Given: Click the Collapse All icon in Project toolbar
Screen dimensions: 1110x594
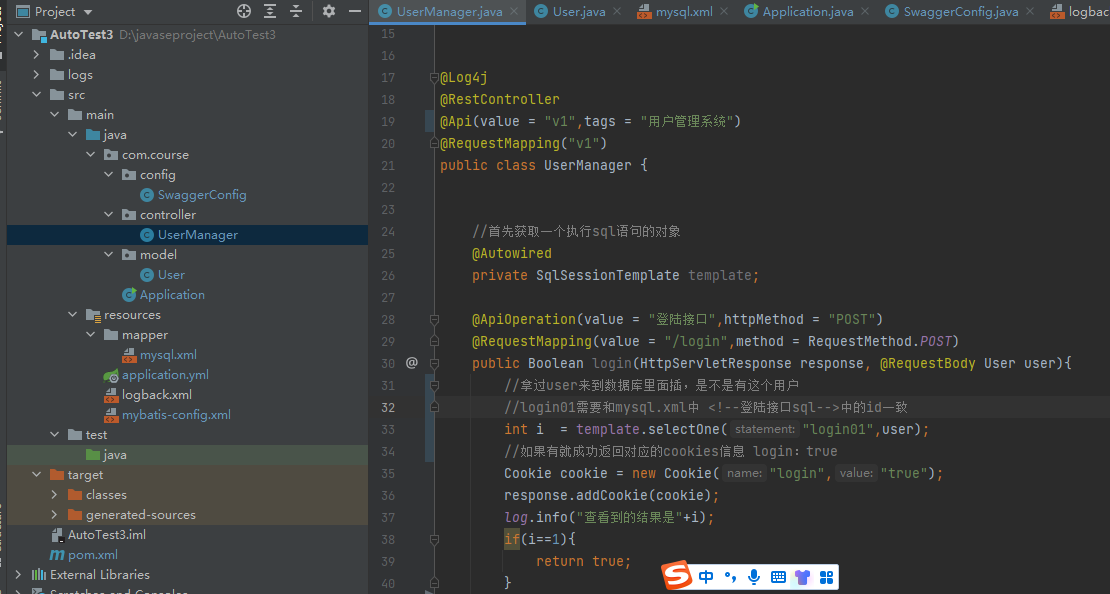Looking at the screenshot, I should 296,11.
